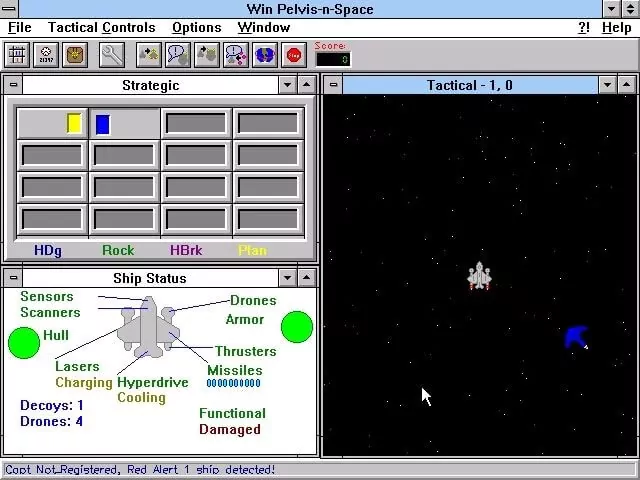Viewport: 640px width, 480px height.
Task: Click the Hull label
Action: point(56,335)
